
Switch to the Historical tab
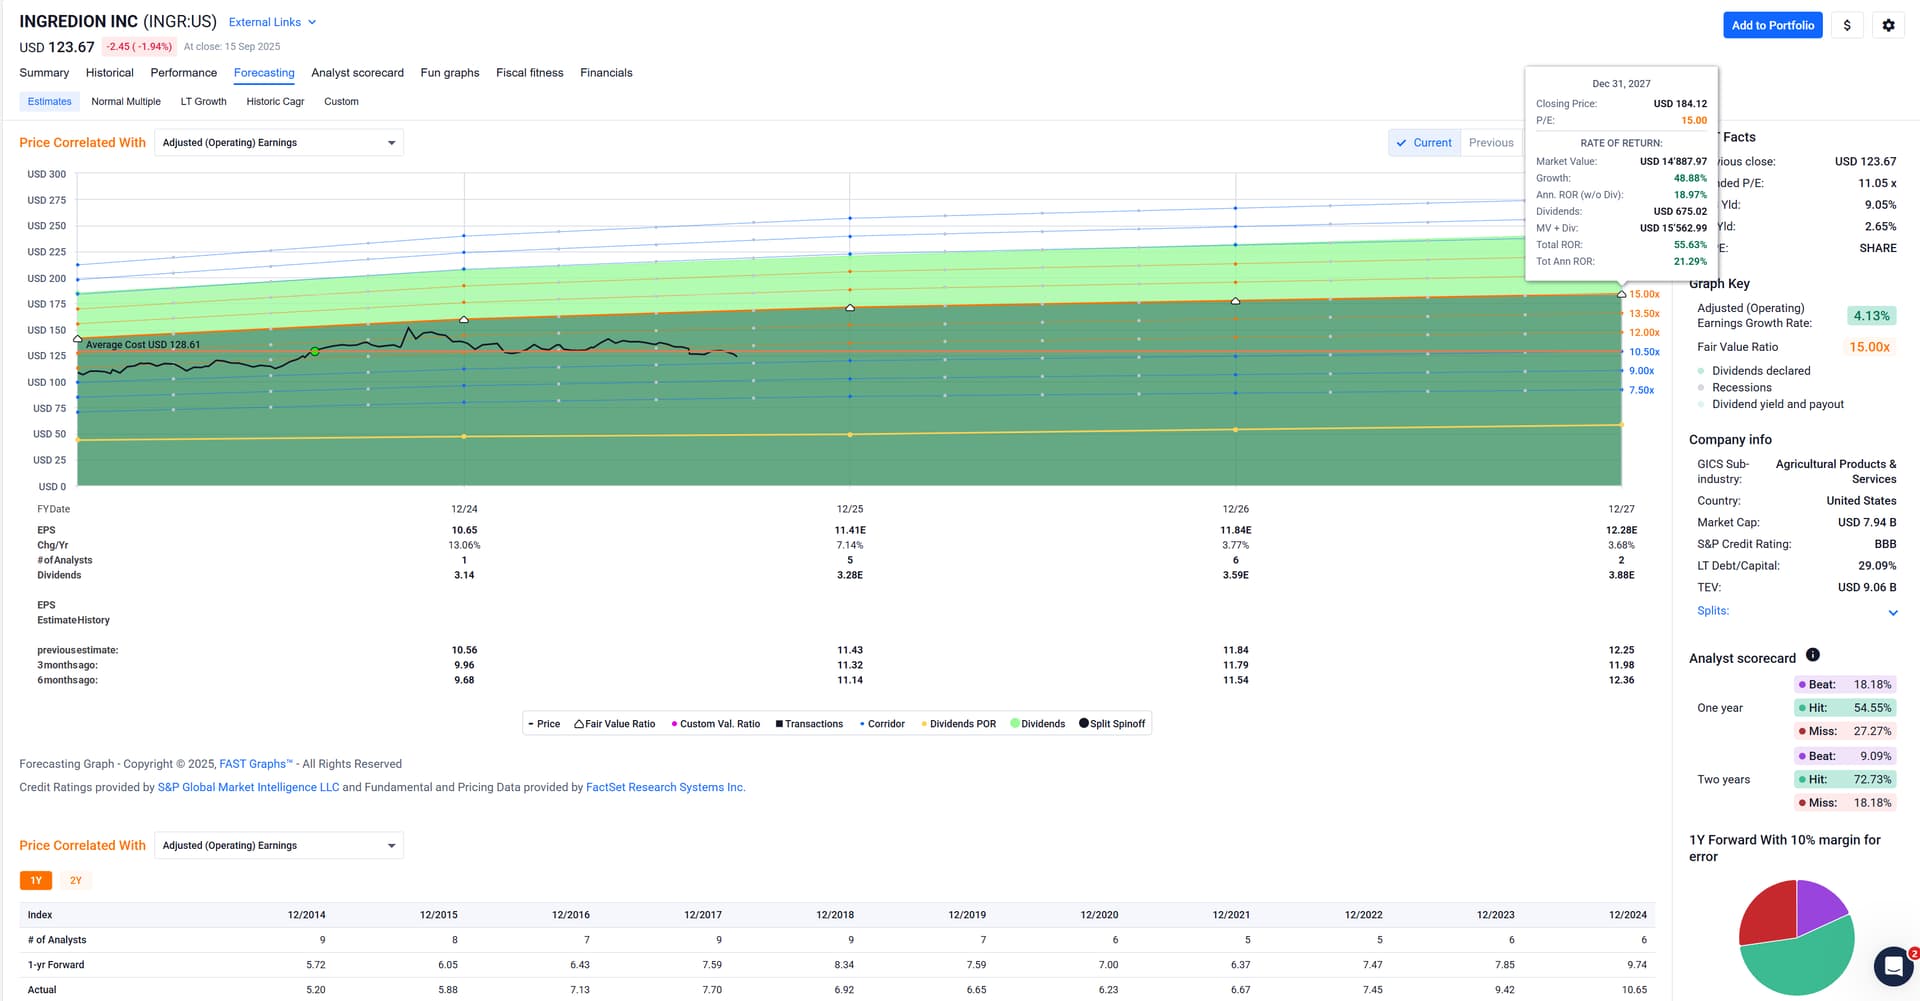(109, 73)
